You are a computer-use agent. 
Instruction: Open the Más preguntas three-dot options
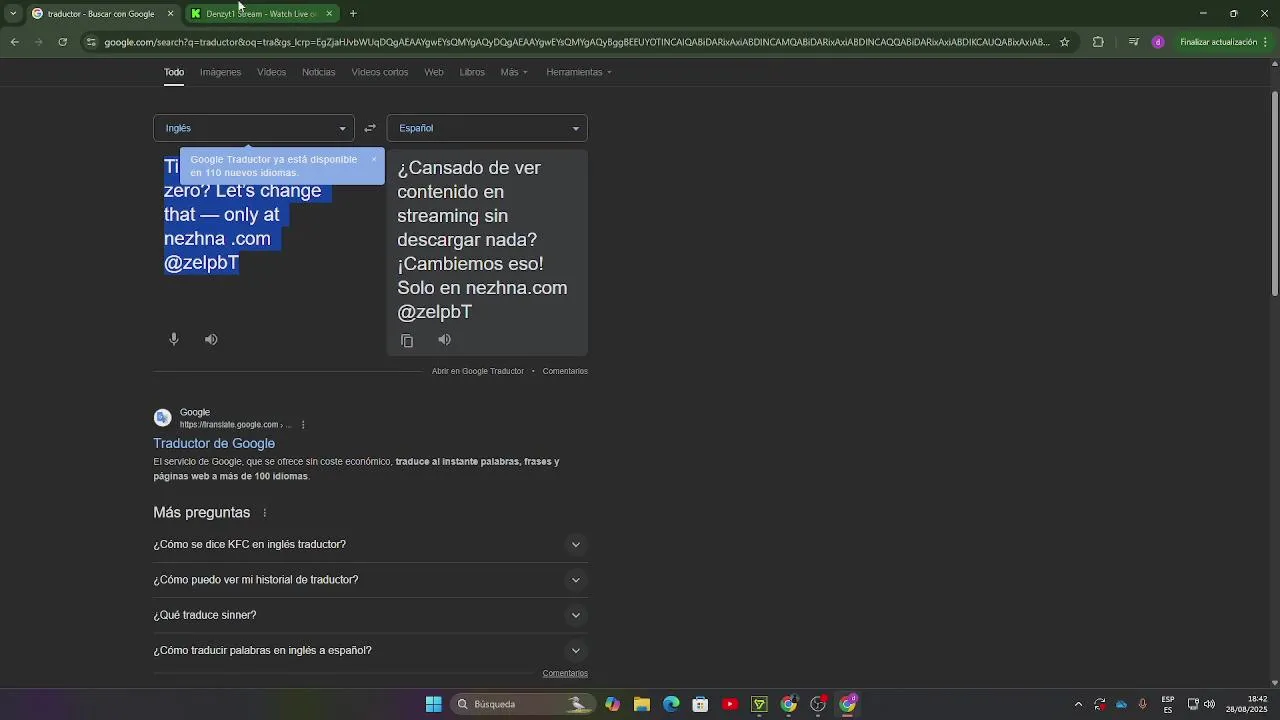(x=265, y=513)
